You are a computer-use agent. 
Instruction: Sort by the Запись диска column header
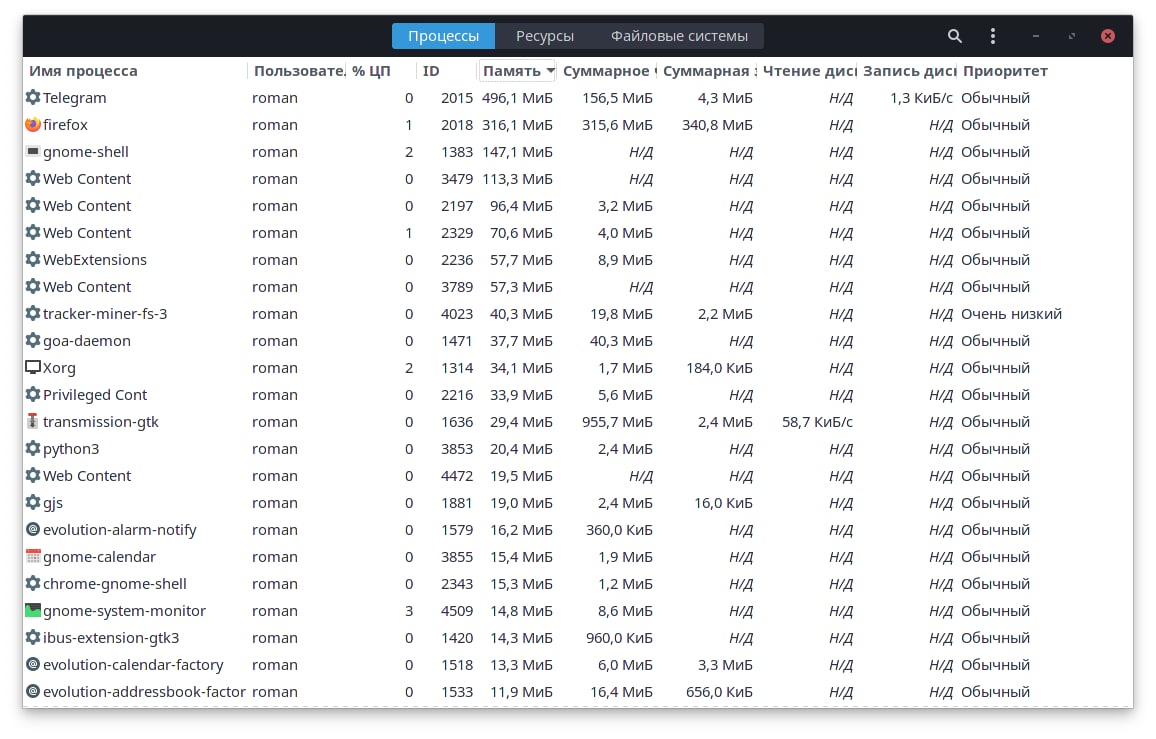(x=909, y=71)
